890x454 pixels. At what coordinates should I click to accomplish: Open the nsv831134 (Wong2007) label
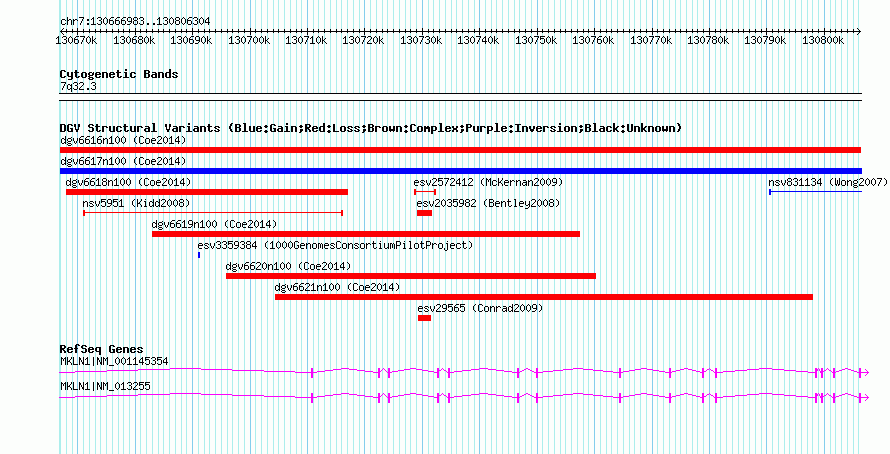pos(828,182)
